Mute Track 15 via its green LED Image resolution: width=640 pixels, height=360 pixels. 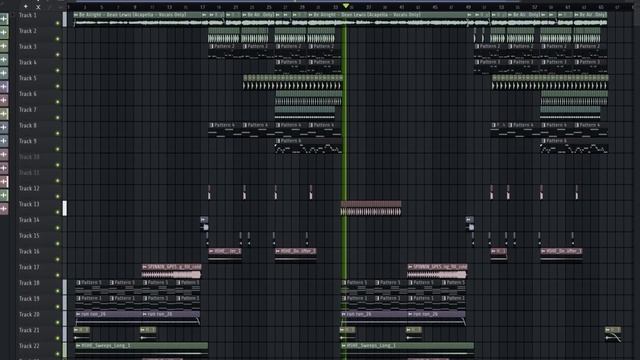[x=58, y=244]
